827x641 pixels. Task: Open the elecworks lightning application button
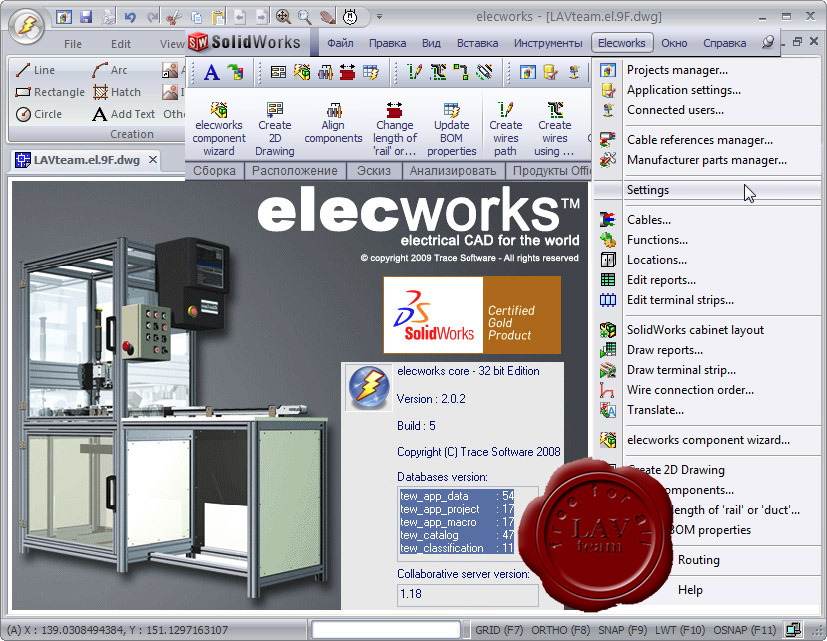(x=27, y=27)
